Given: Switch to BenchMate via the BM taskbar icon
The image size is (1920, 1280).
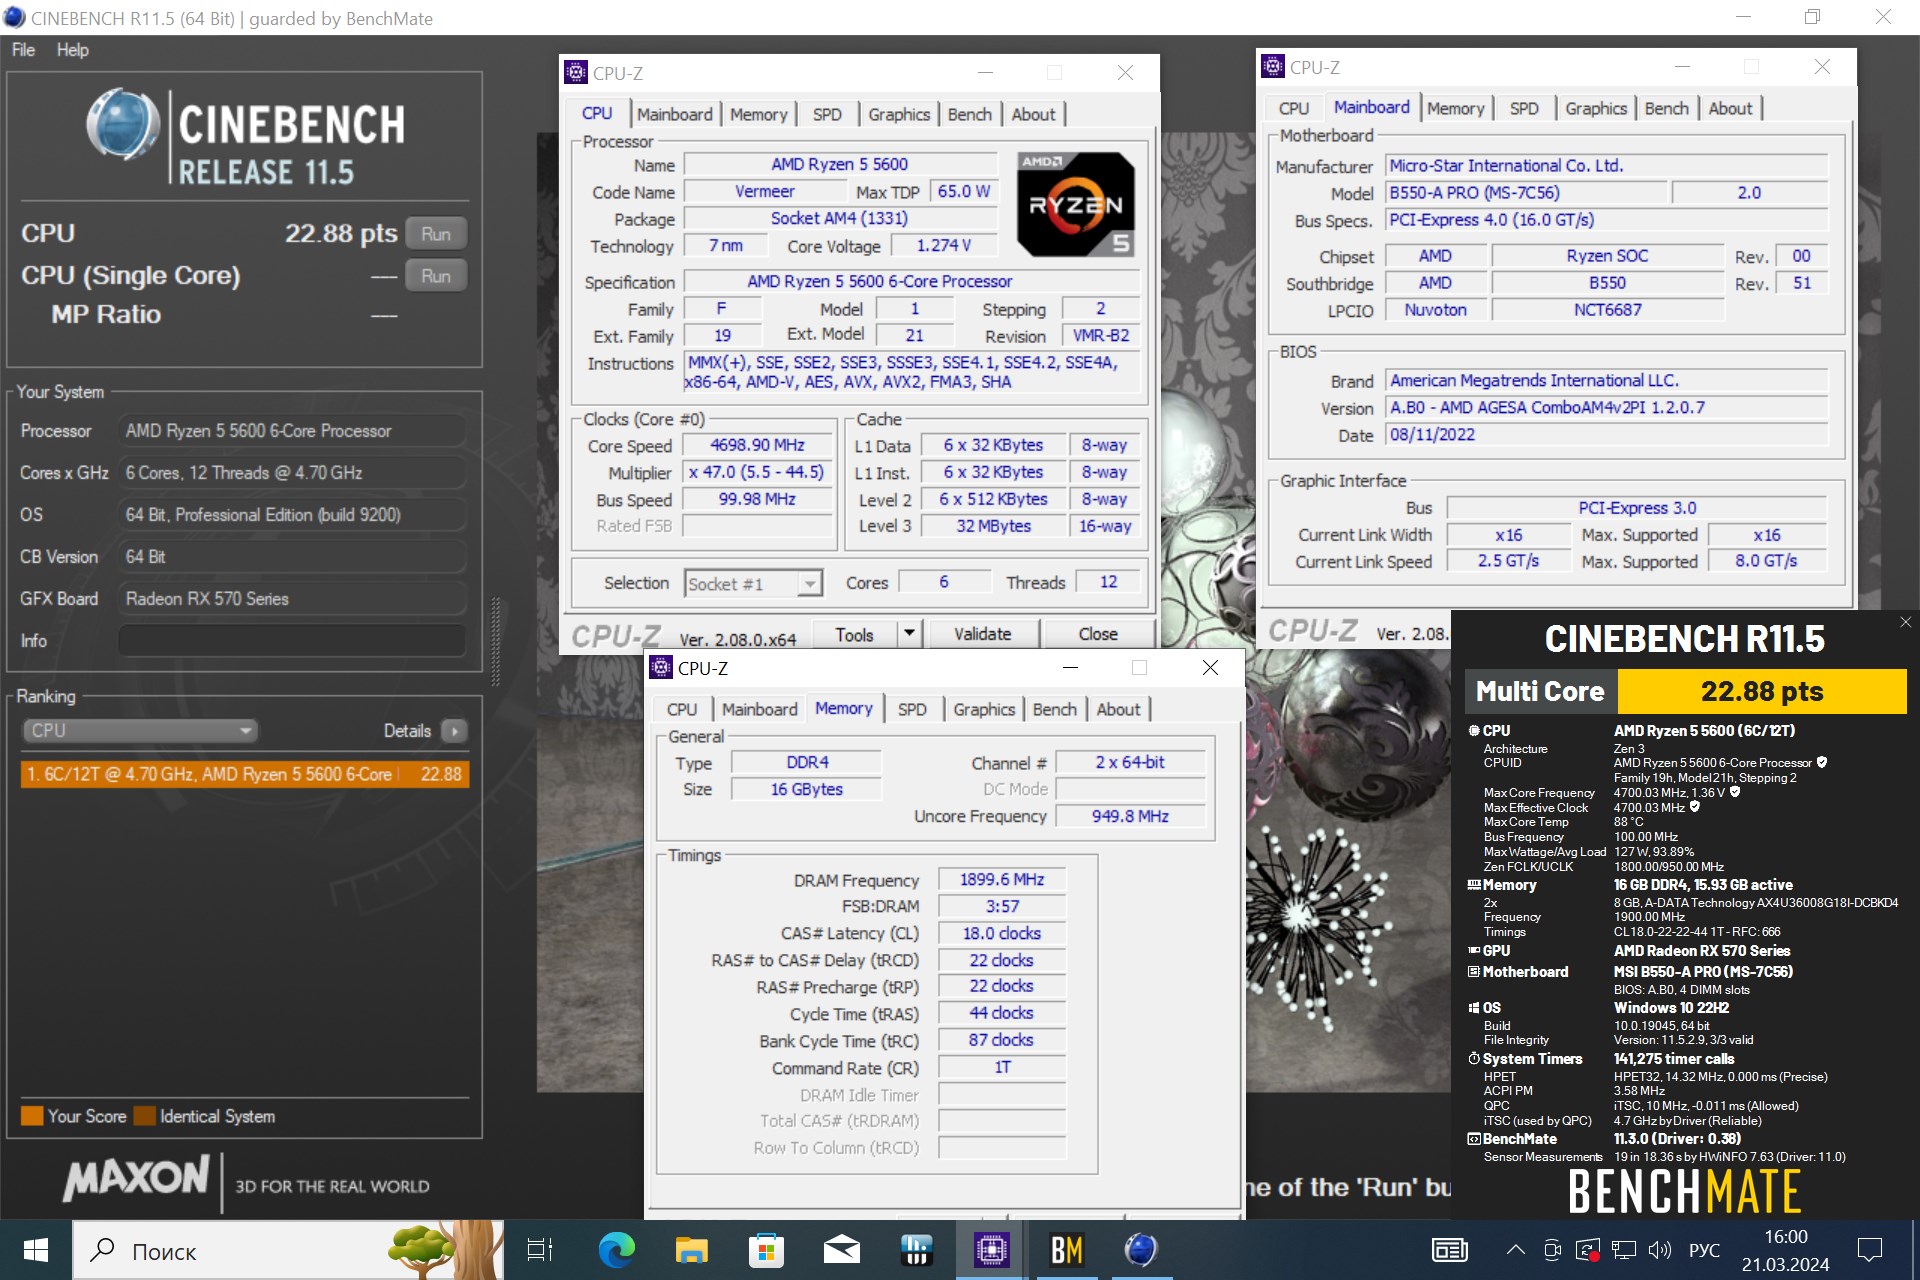Looking at the screenshot, I should [x=1067, y=1250].
